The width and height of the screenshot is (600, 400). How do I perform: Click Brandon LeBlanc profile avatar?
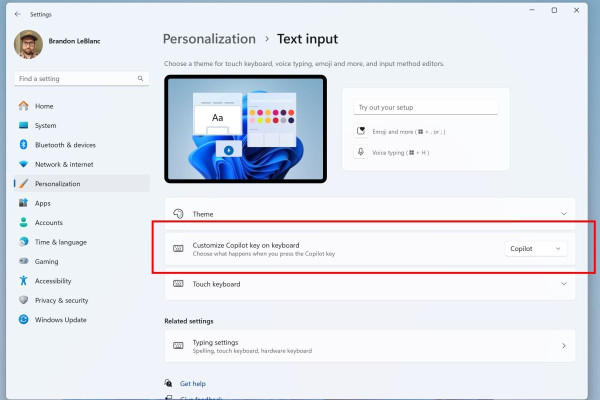[x=28, y=44]
